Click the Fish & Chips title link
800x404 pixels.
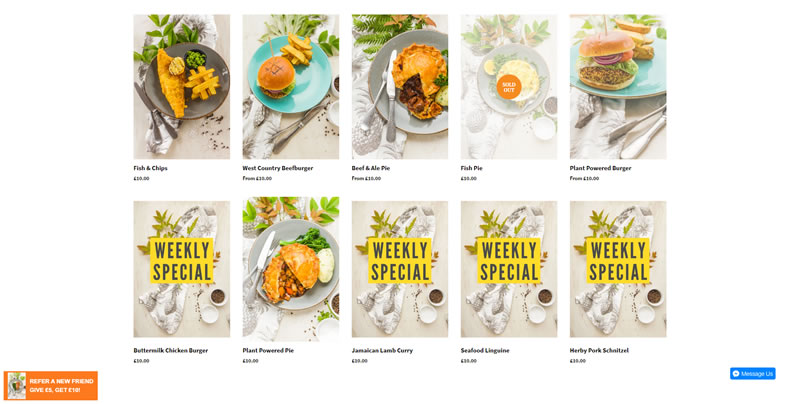[151, 168]
